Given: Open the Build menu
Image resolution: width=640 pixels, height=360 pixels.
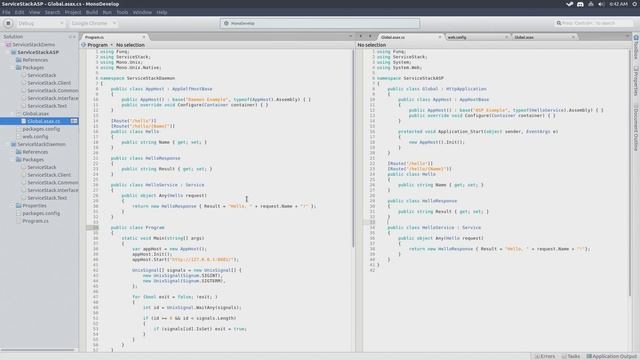Looking at the screenshot, I should [92, 12].
